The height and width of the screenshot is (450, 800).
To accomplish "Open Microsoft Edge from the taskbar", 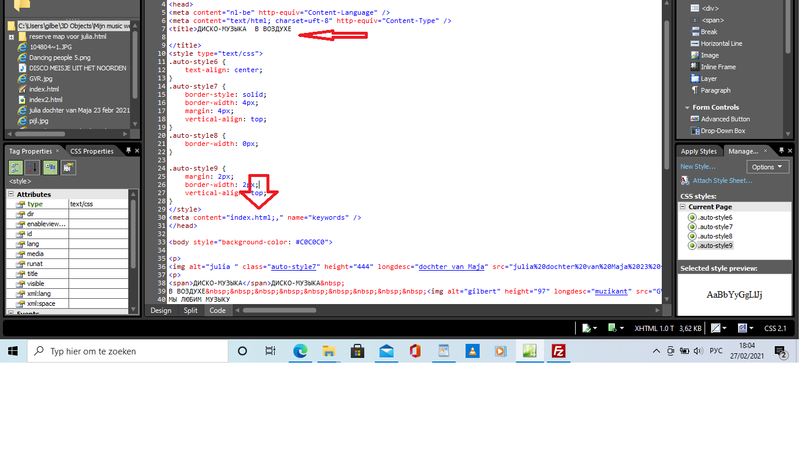I will [299, 351].
